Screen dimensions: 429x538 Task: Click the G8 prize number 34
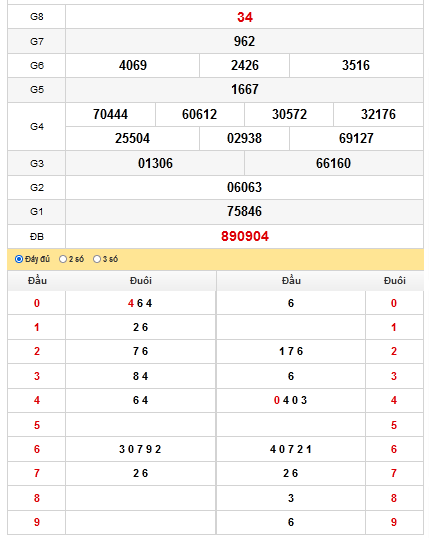(x=245, y=17)
